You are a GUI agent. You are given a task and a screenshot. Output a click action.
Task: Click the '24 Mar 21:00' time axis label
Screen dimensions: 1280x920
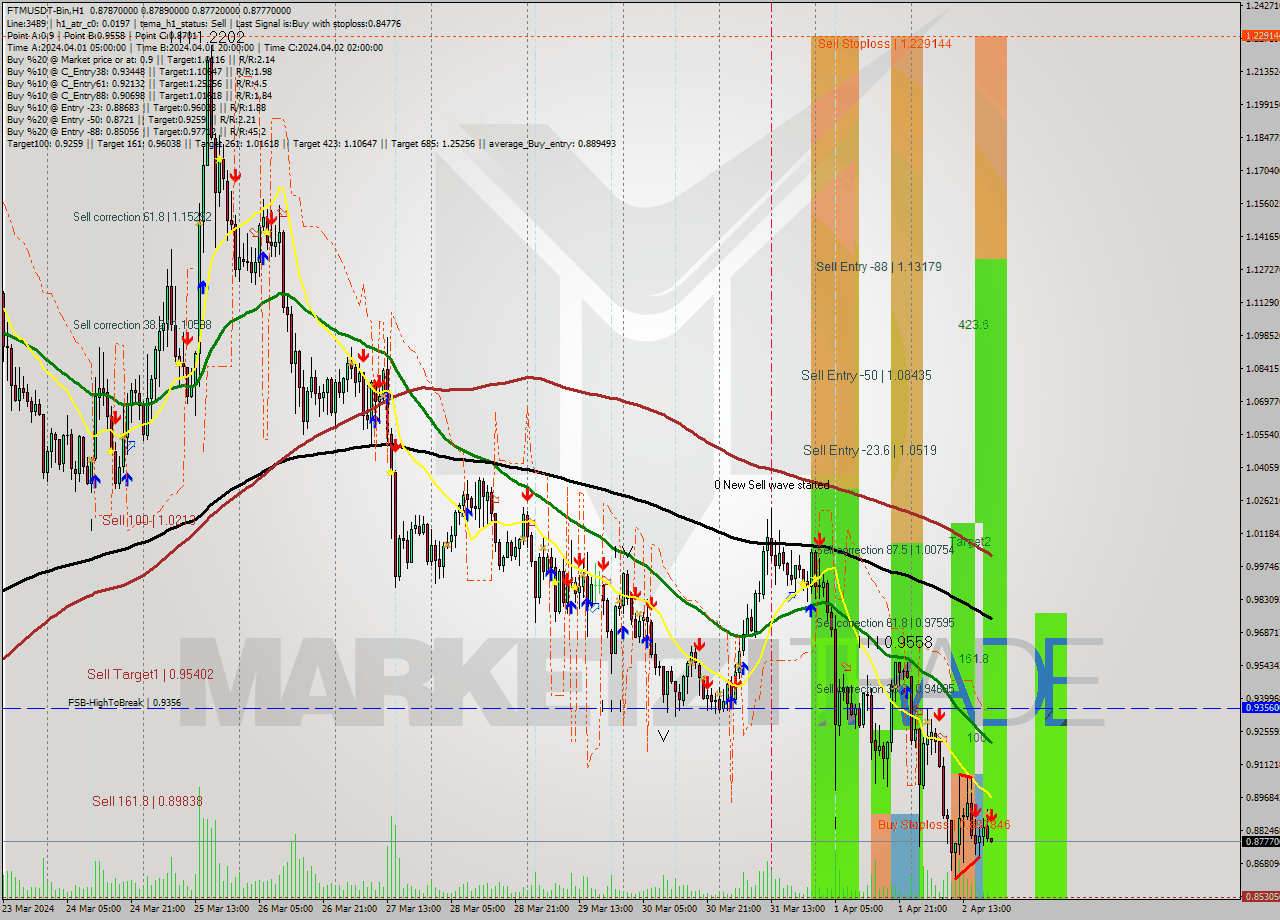[157, 909]
